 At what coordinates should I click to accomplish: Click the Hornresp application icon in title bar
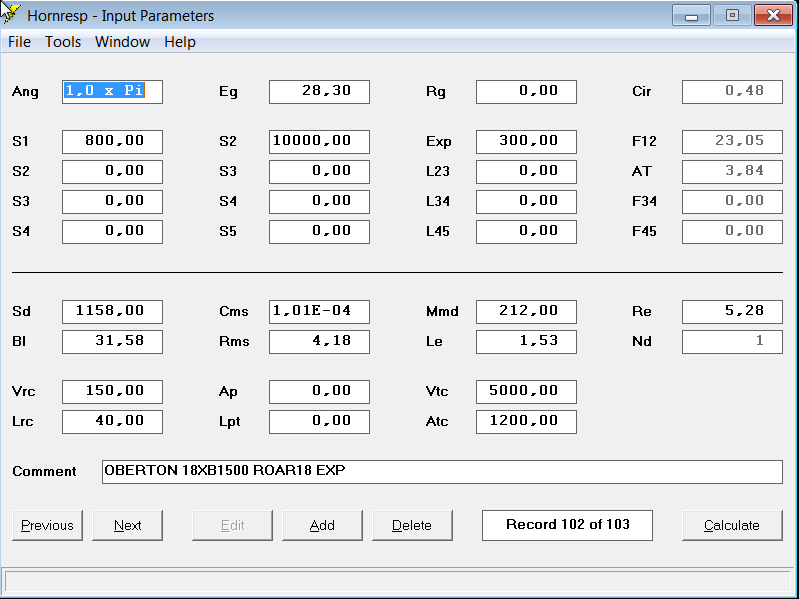point(11,14)
